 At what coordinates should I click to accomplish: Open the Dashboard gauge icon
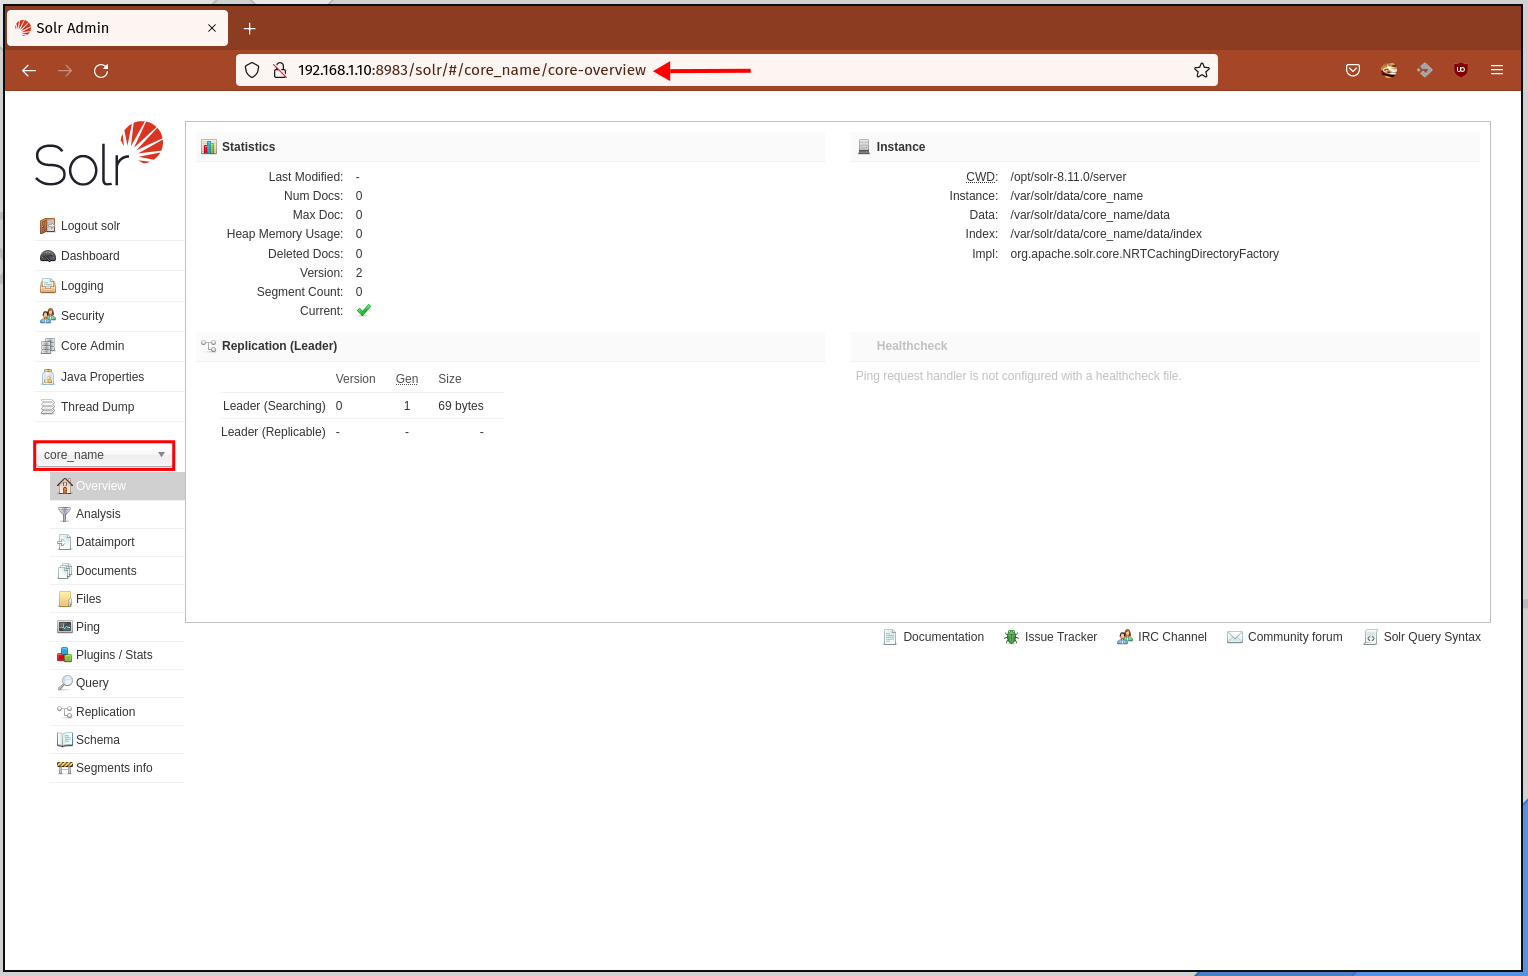(47, 256)
